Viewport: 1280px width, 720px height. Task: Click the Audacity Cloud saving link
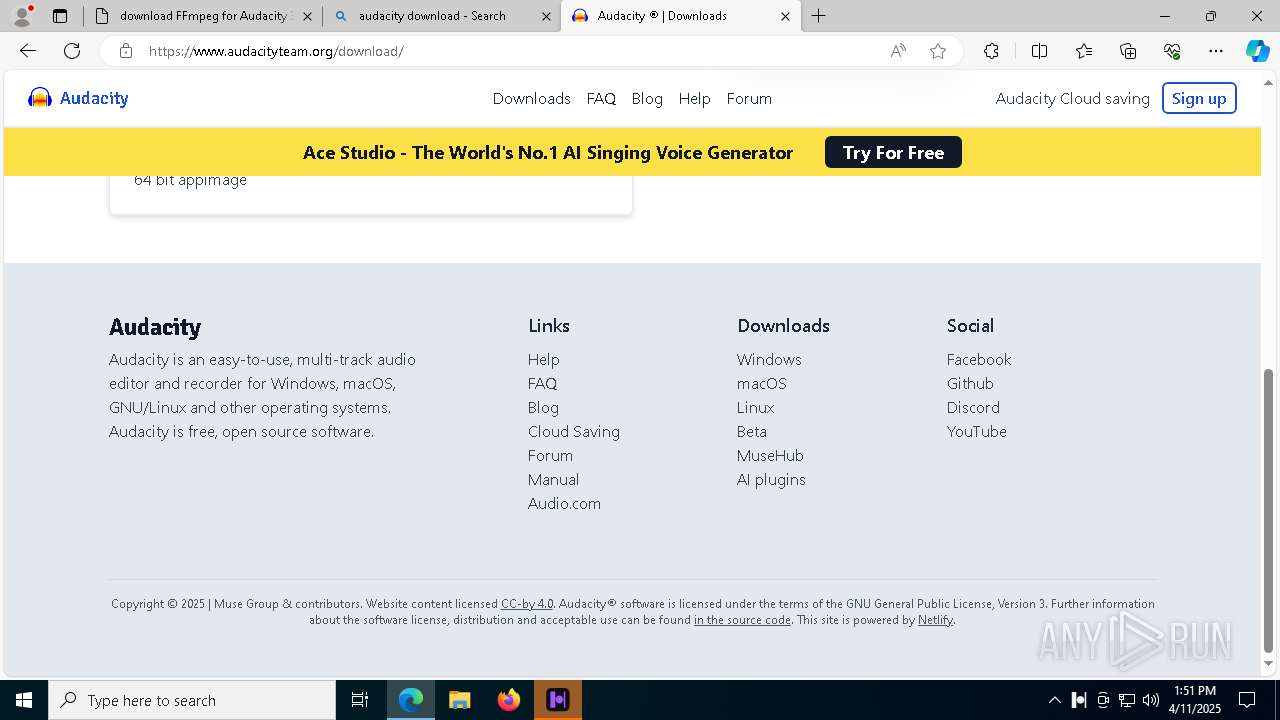tap(1072, 98)
